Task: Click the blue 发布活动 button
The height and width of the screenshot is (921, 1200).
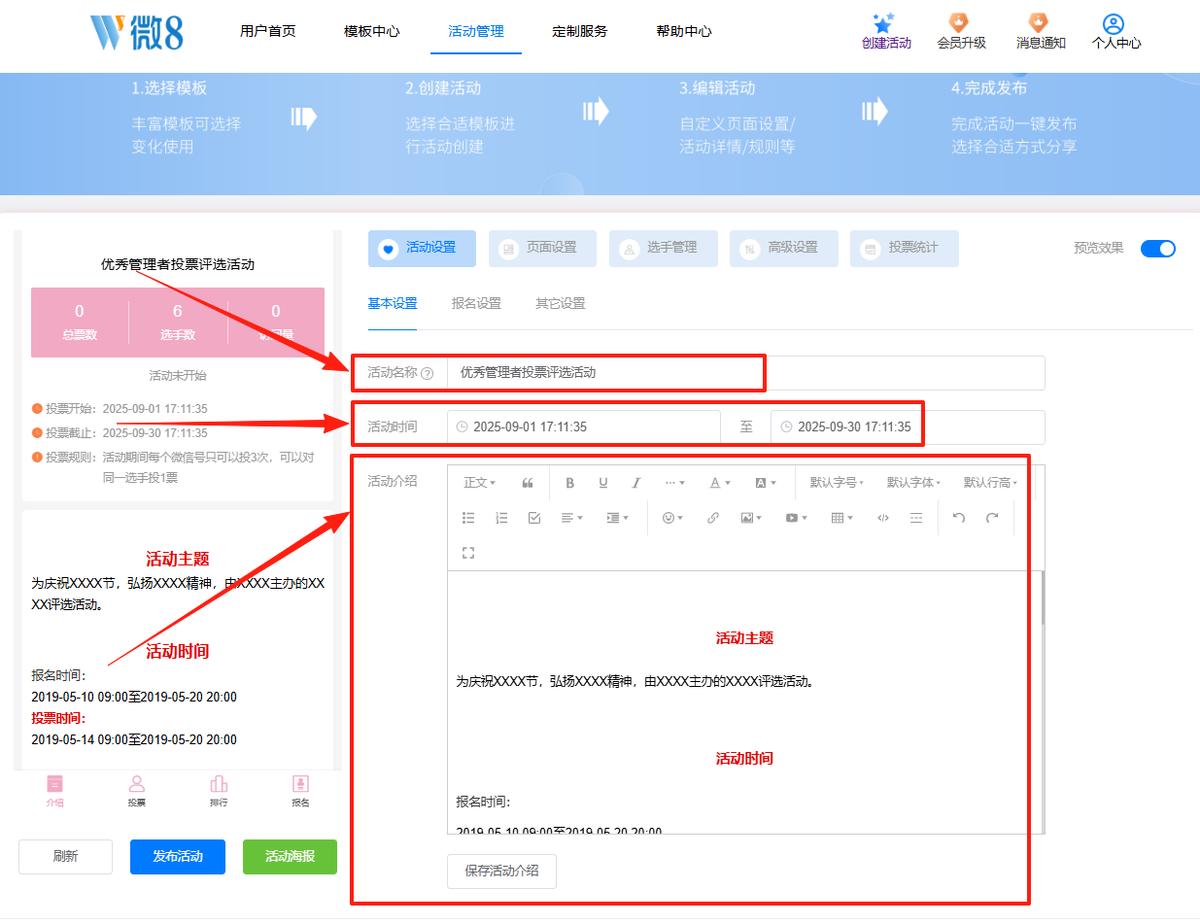Action: pyautogui.click(x=178, y=857)
